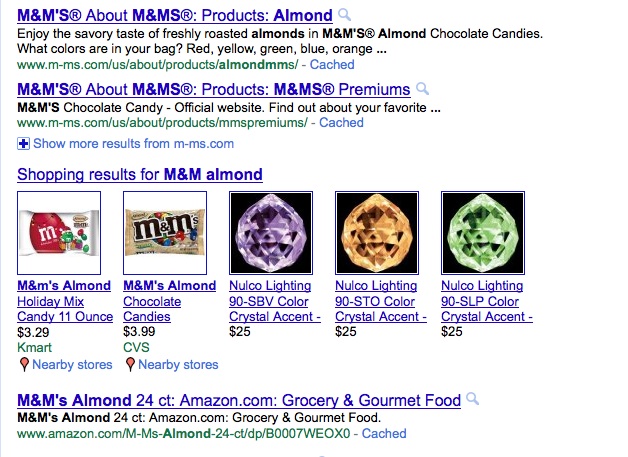This screenshot has height=457, width=628.
Task: Click magnifier icon beside Amazon Grocery result
Action: click(x=473, y=399)
